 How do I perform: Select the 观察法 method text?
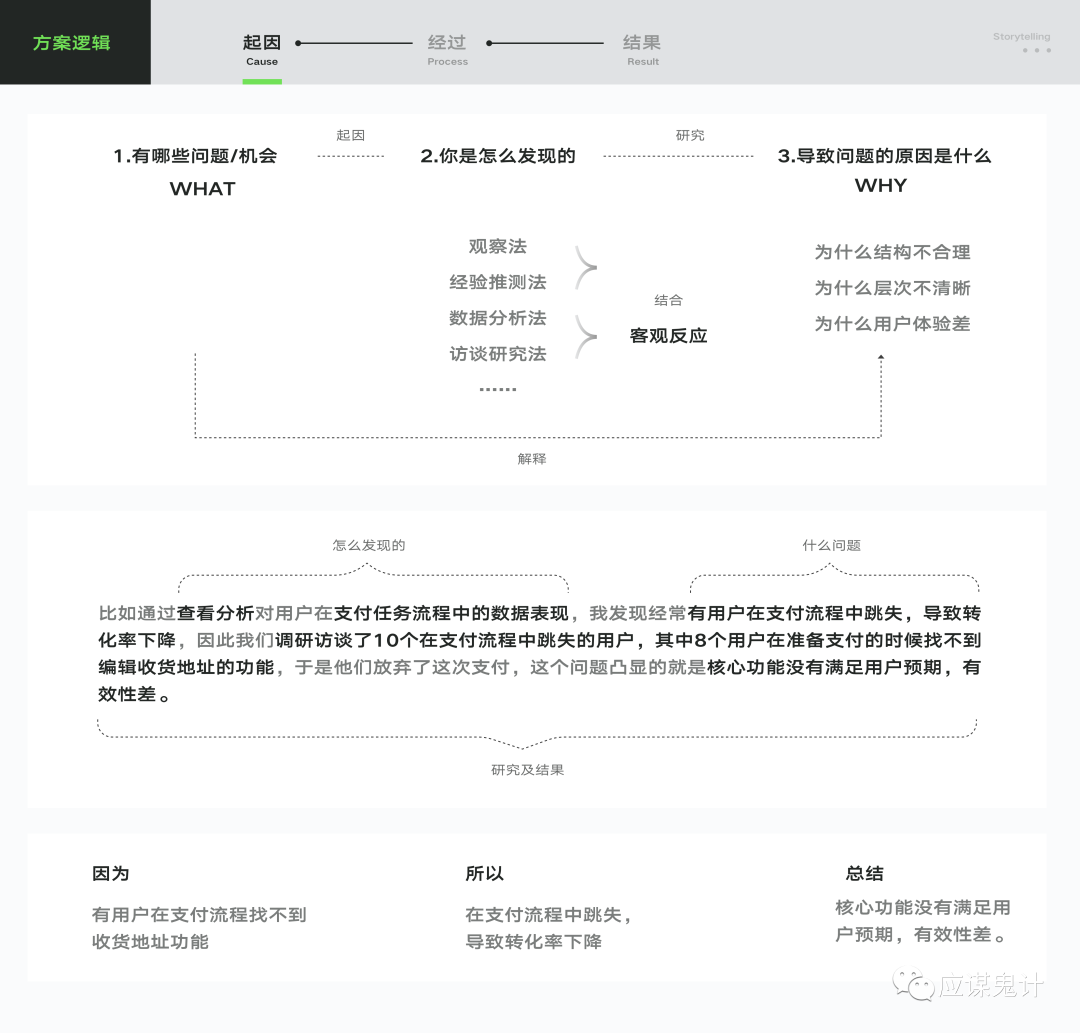pos(497,247)
